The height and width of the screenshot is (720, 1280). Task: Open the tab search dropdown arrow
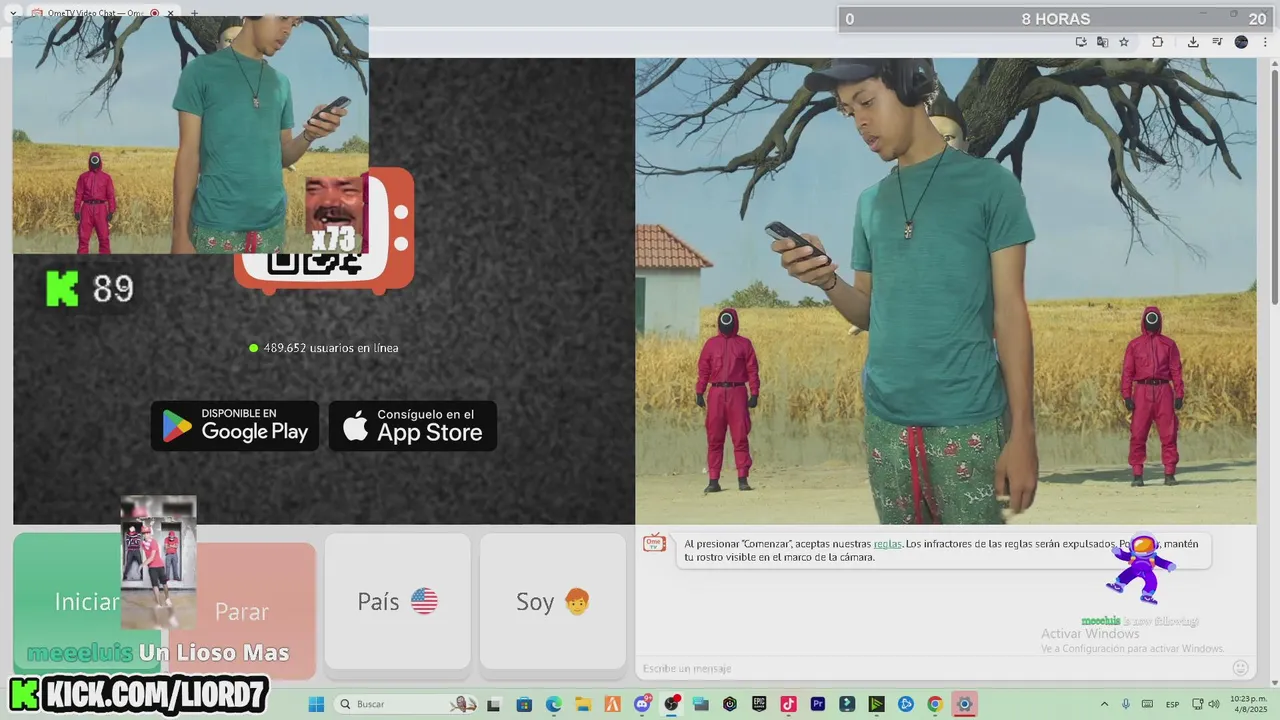pyautogui.click(x=15, y=14)
